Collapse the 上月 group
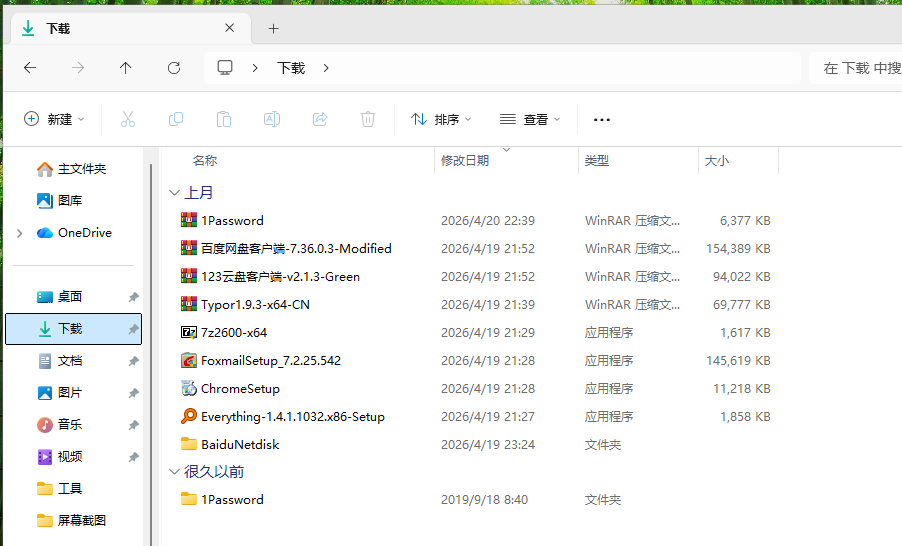902x546 pixels. click(x=174, y=193)
